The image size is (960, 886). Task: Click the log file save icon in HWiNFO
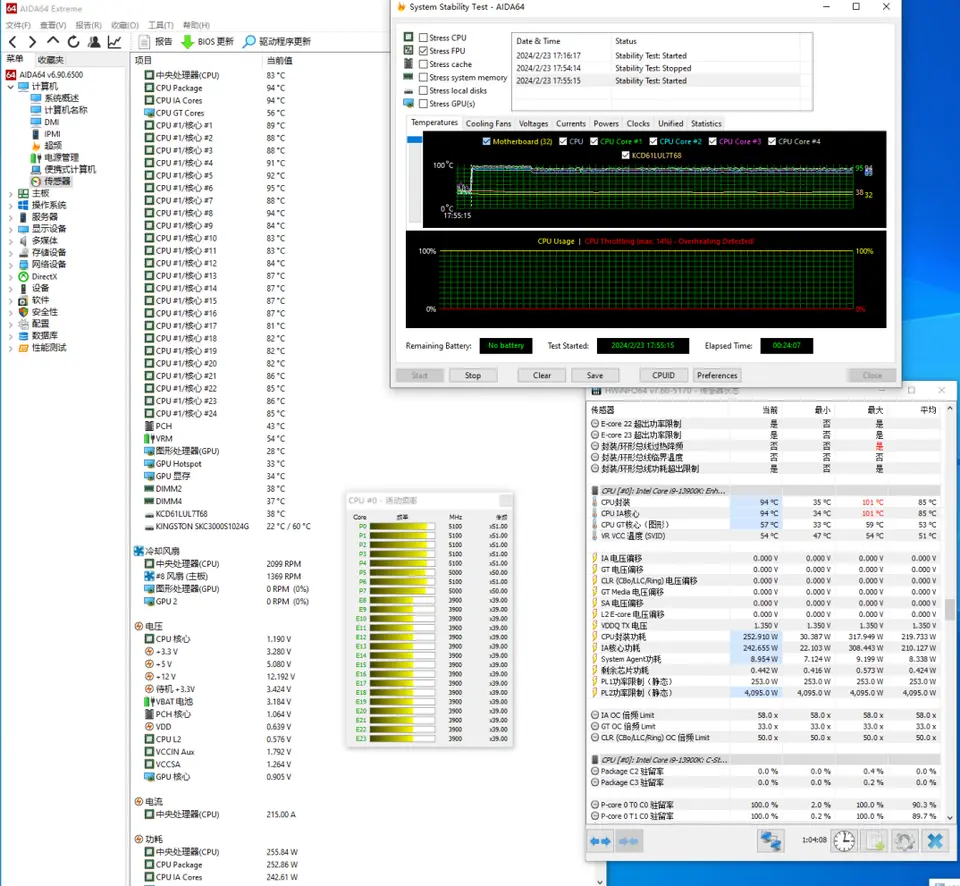[874, 841]
